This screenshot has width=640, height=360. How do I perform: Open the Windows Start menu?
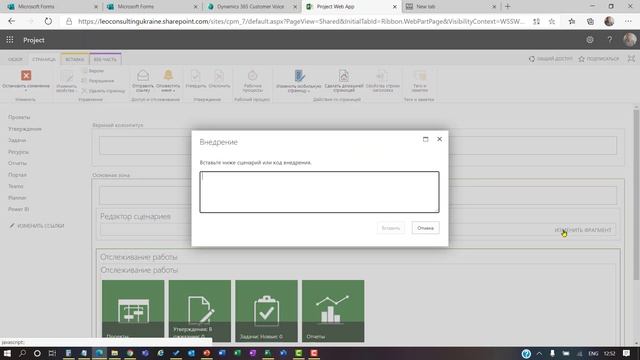[x=7, y=353]
